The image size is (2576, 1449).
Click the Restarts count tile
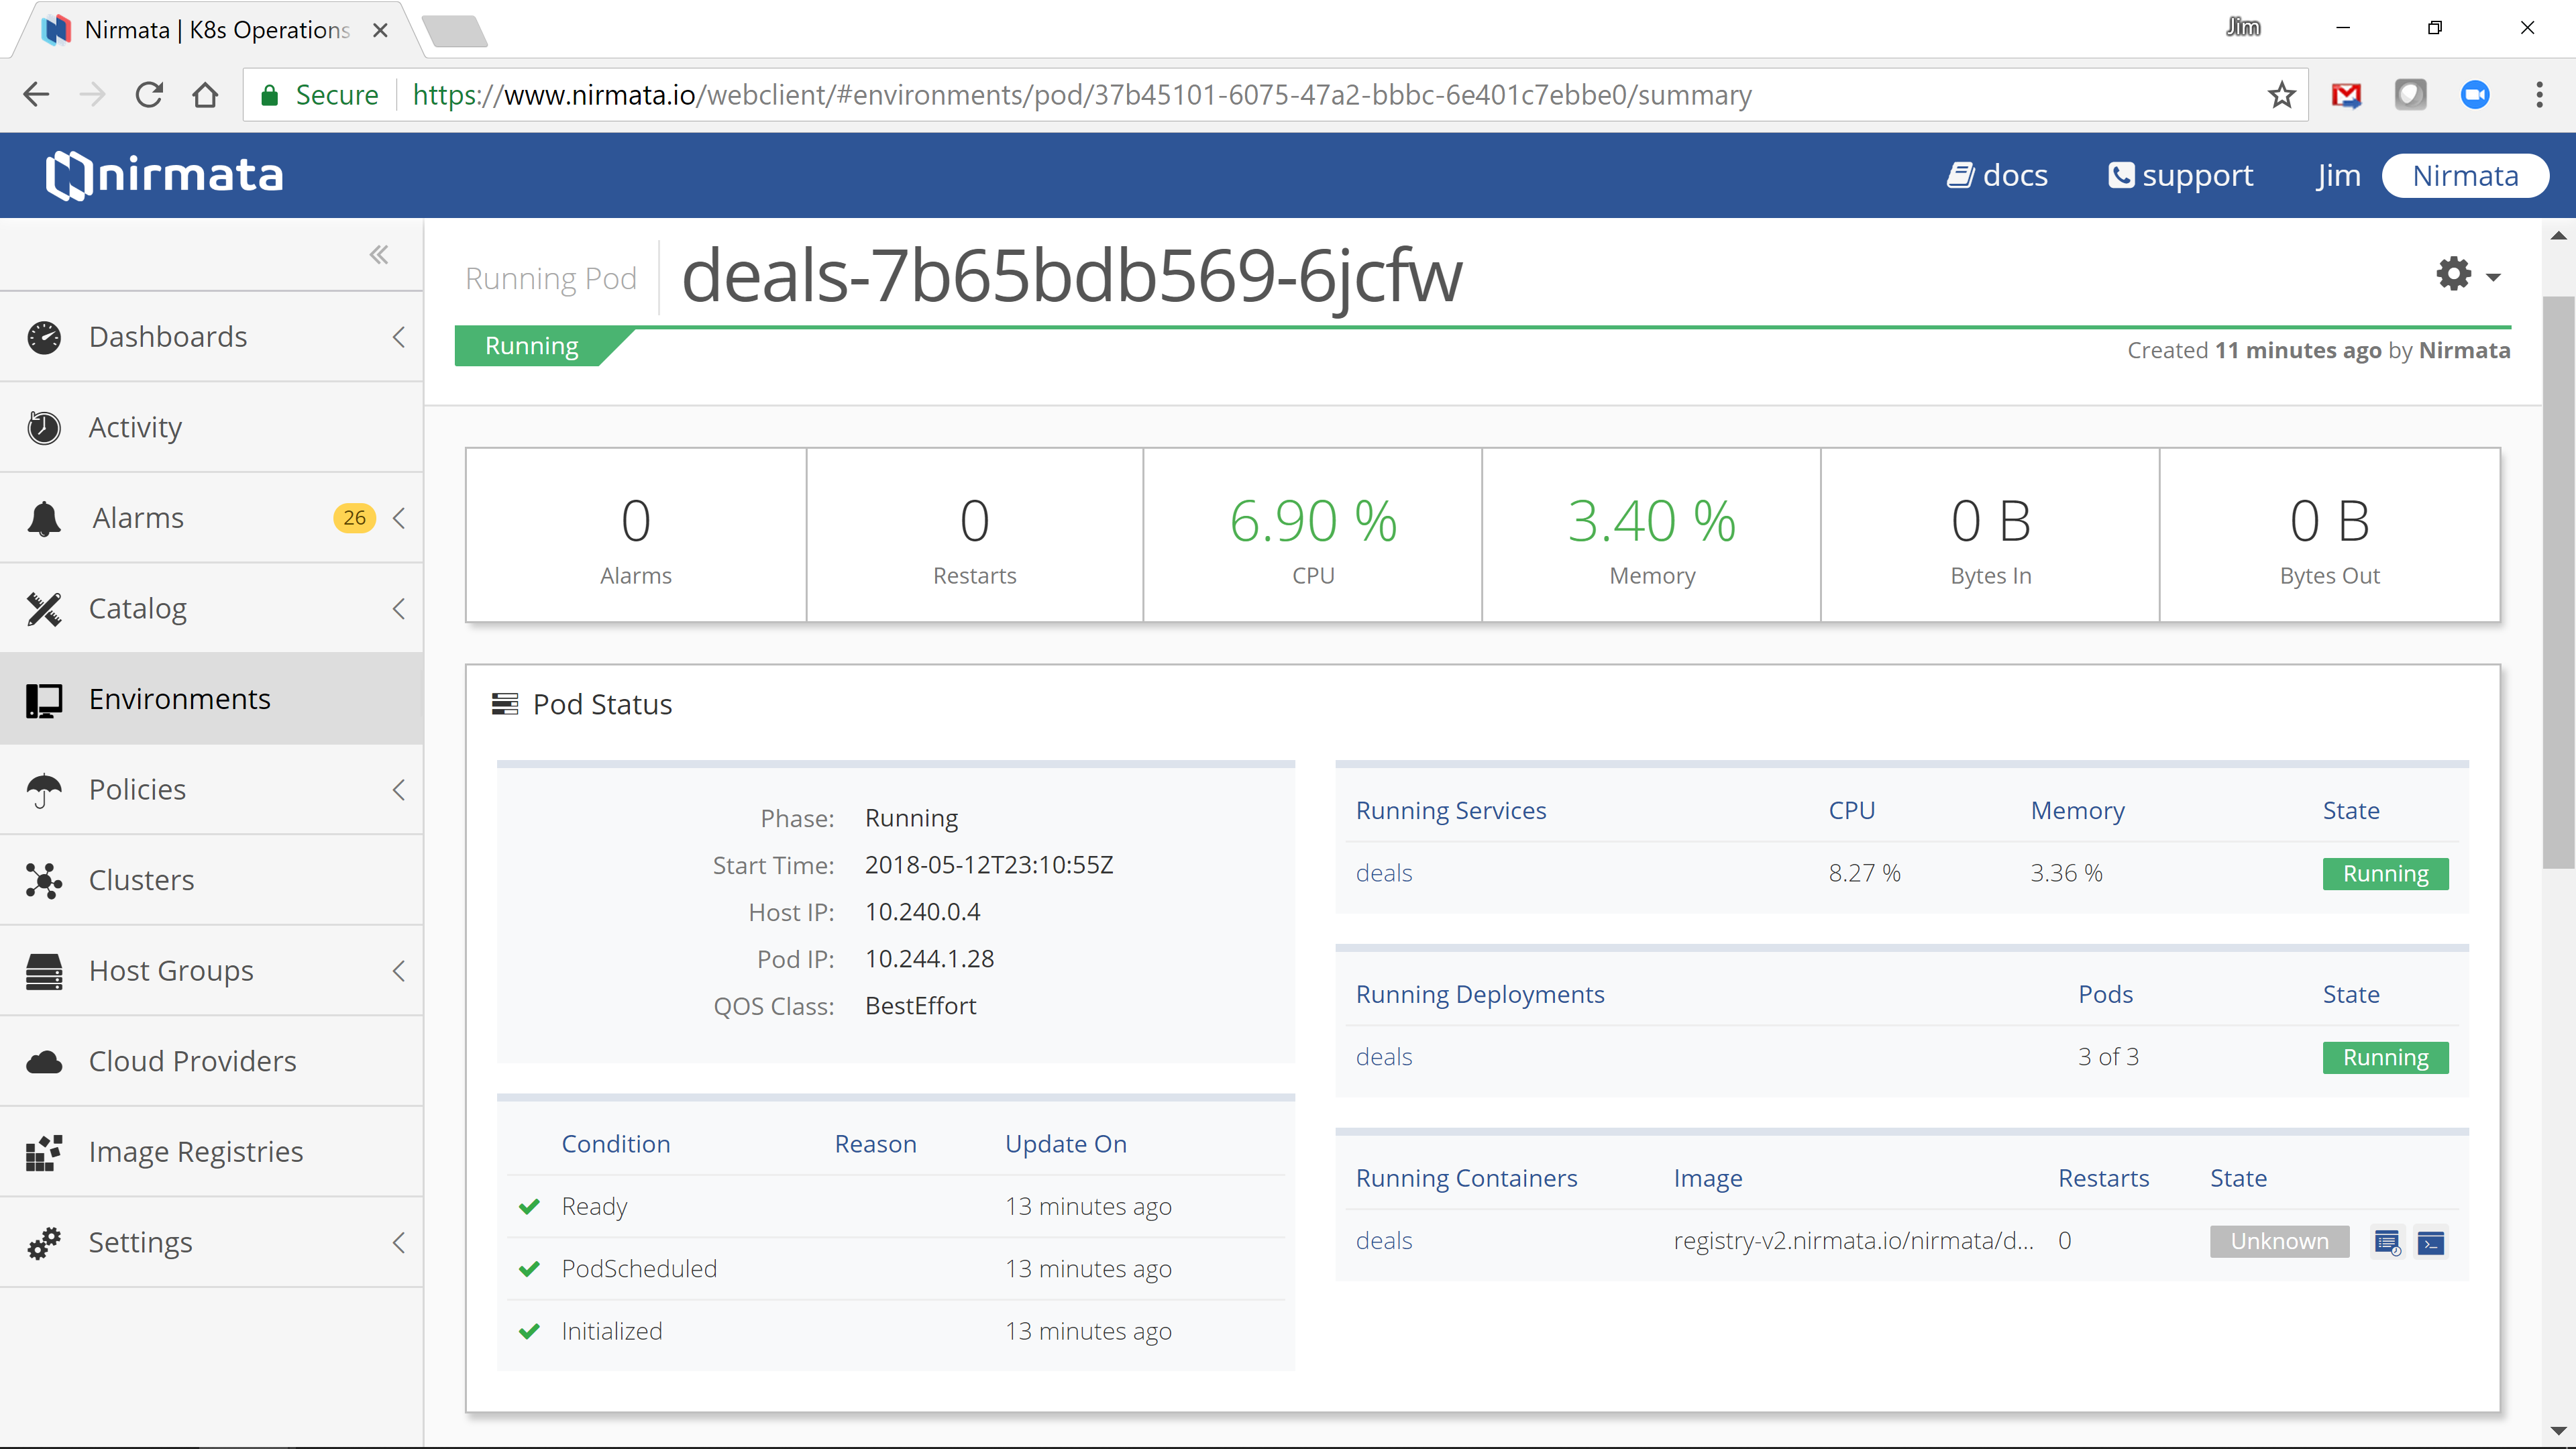point(974,536)
